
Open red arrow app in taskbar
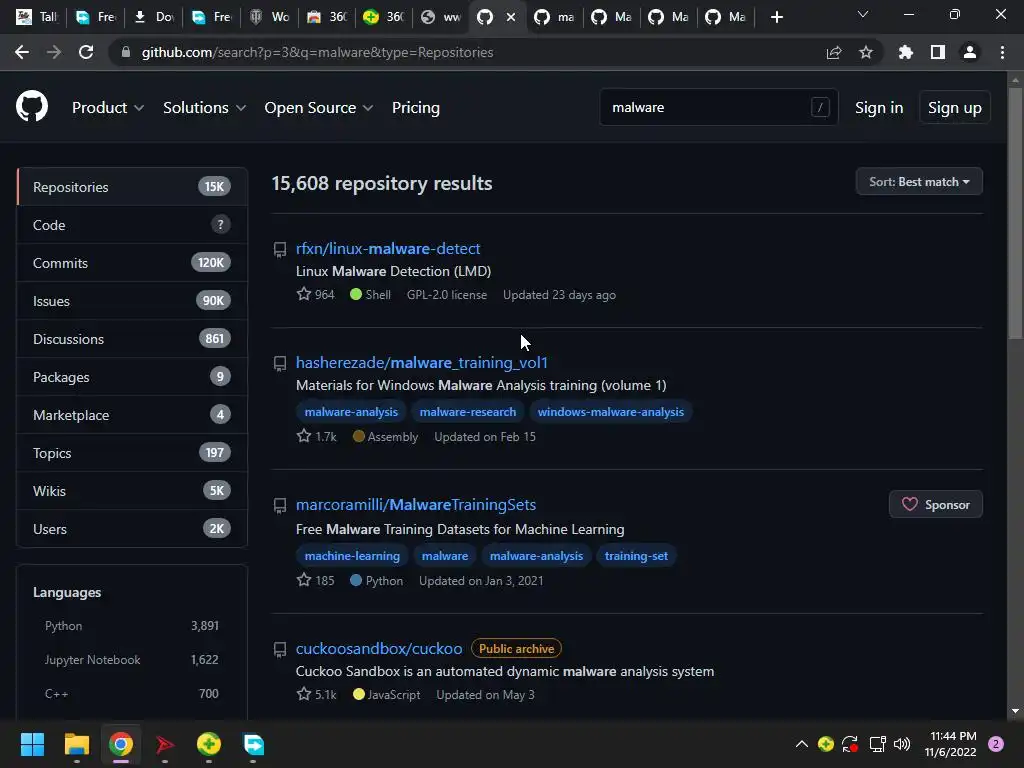tap(165, 744)
